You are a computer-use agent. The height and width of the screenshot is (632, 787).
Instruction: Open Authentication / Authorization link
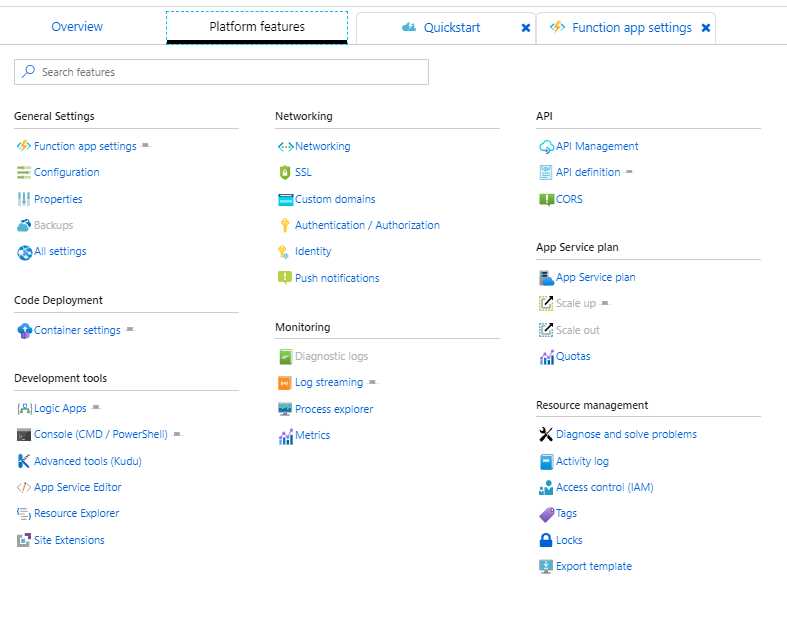[367, 225]
